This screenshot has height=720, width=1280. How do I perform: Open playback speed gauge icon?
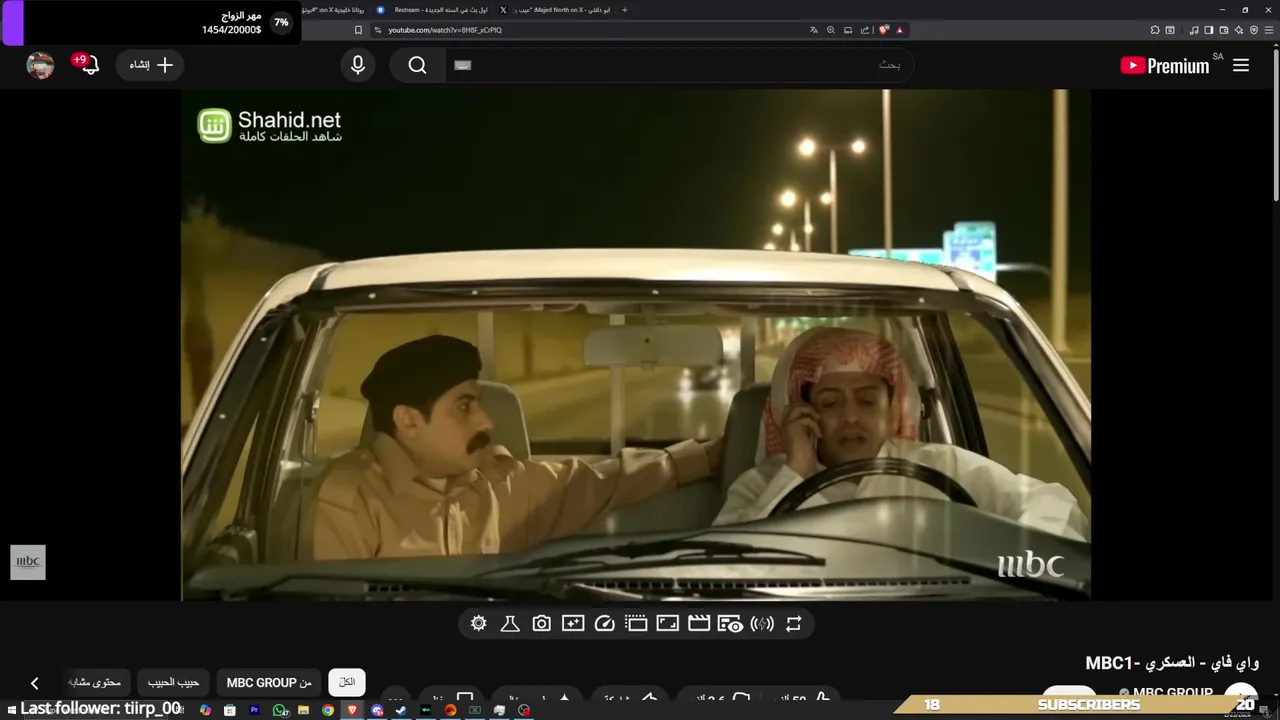pyautogui.click(x=604, y=624)
